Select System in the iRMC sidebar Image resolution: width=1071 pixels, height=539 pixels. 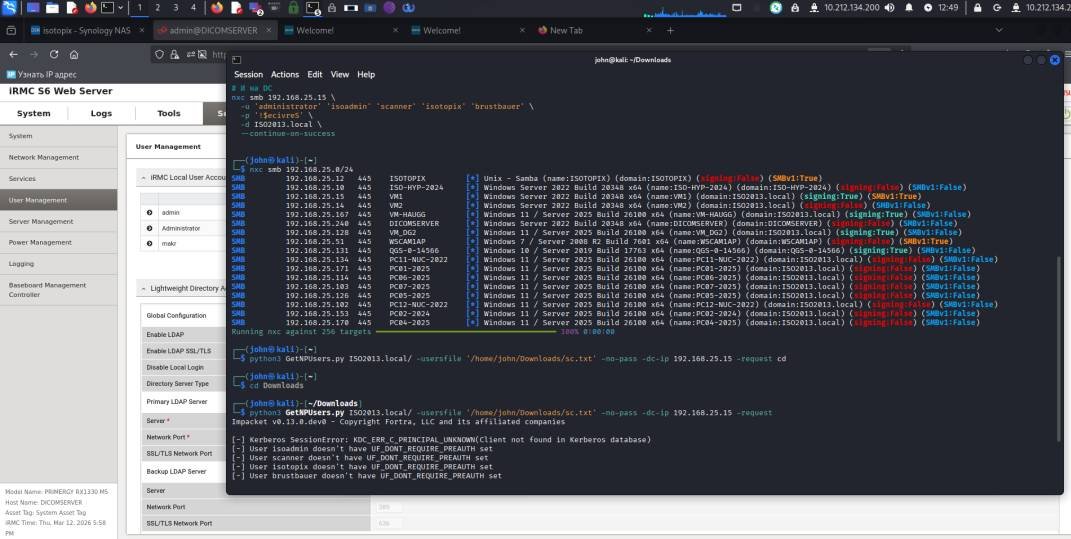58,136
